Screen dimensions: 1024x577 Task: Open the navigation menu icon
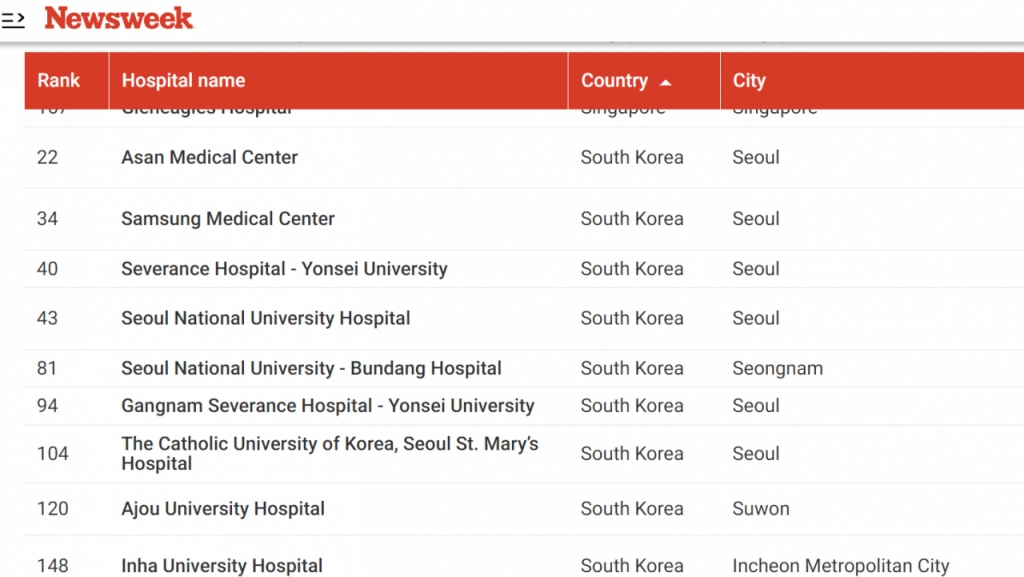pyautogui.click(x=13, y=18)
